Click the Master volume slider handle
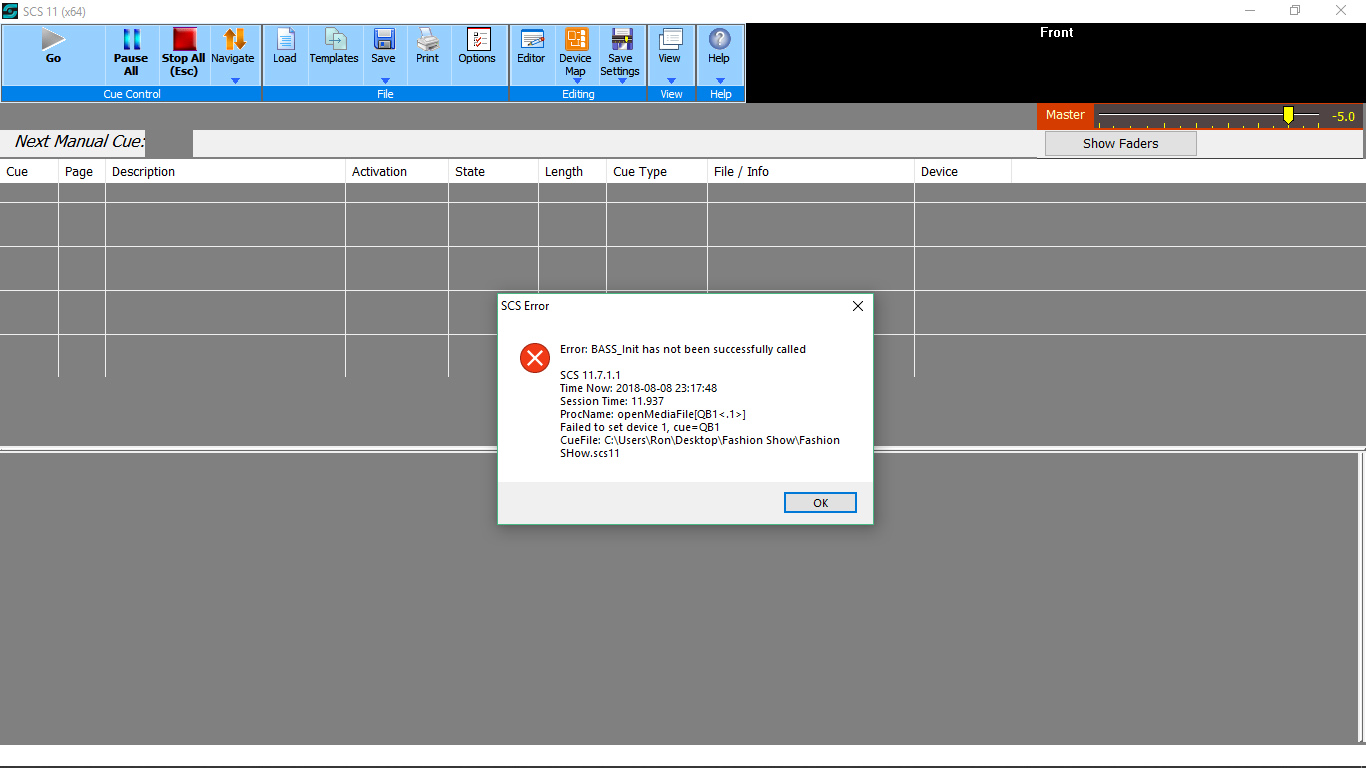 [1288, 116]
